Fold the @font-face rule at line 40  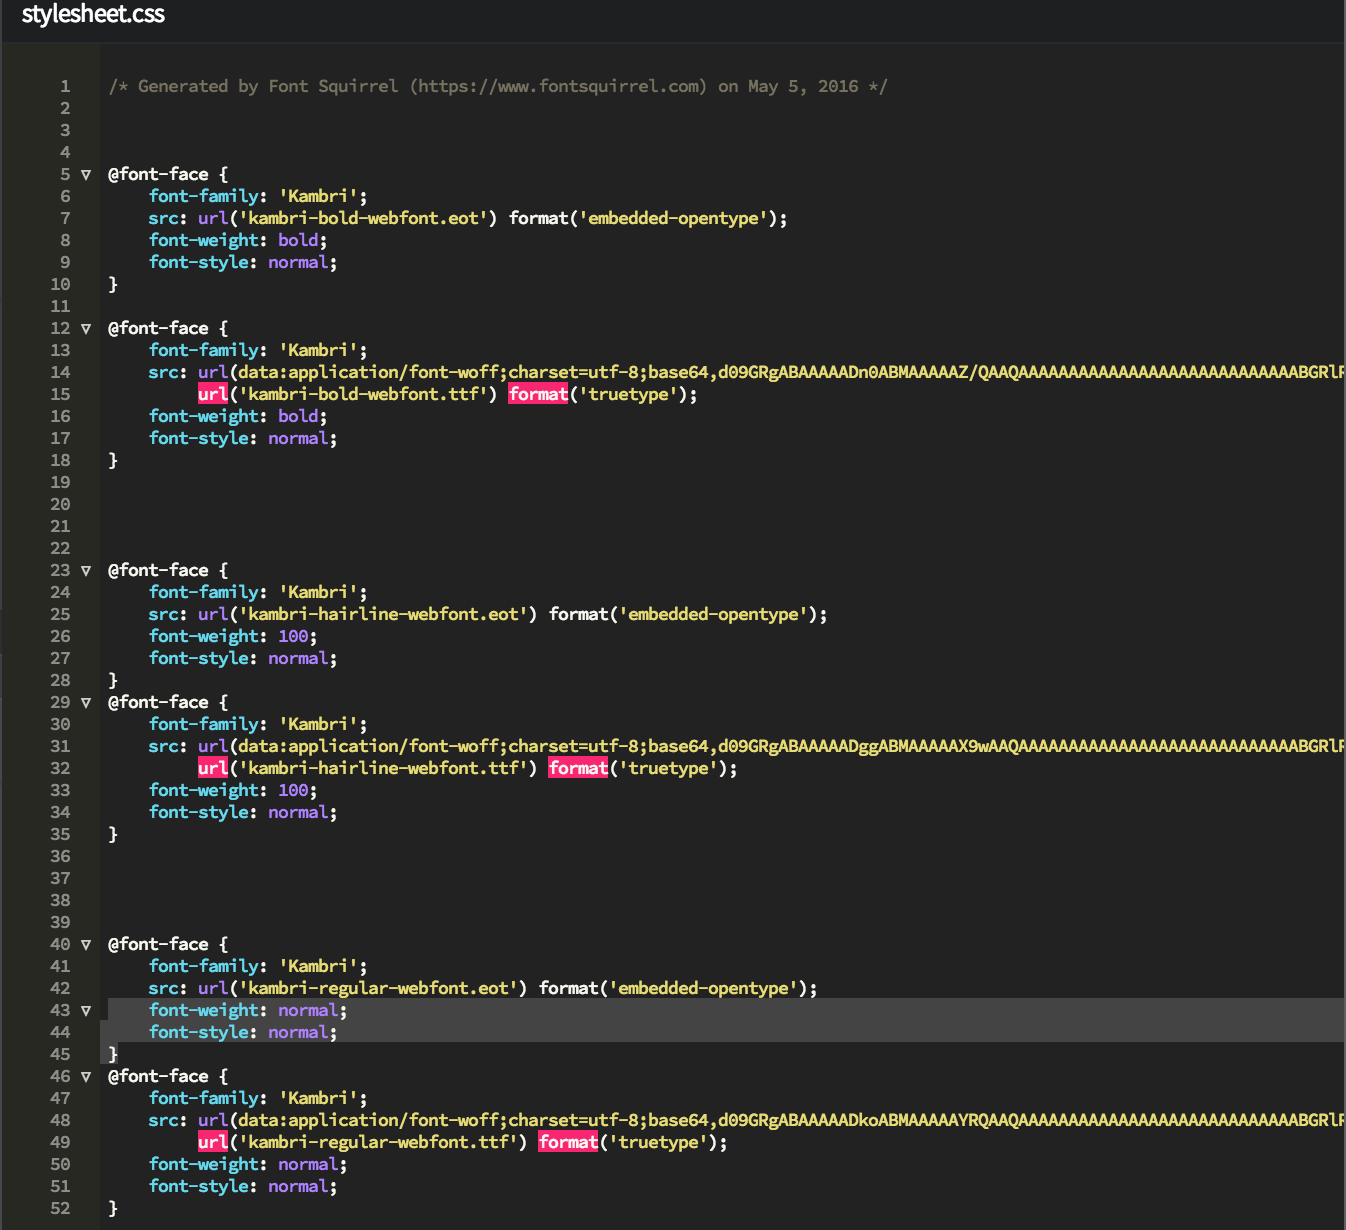pyautogui.click(x=85, y=944)
